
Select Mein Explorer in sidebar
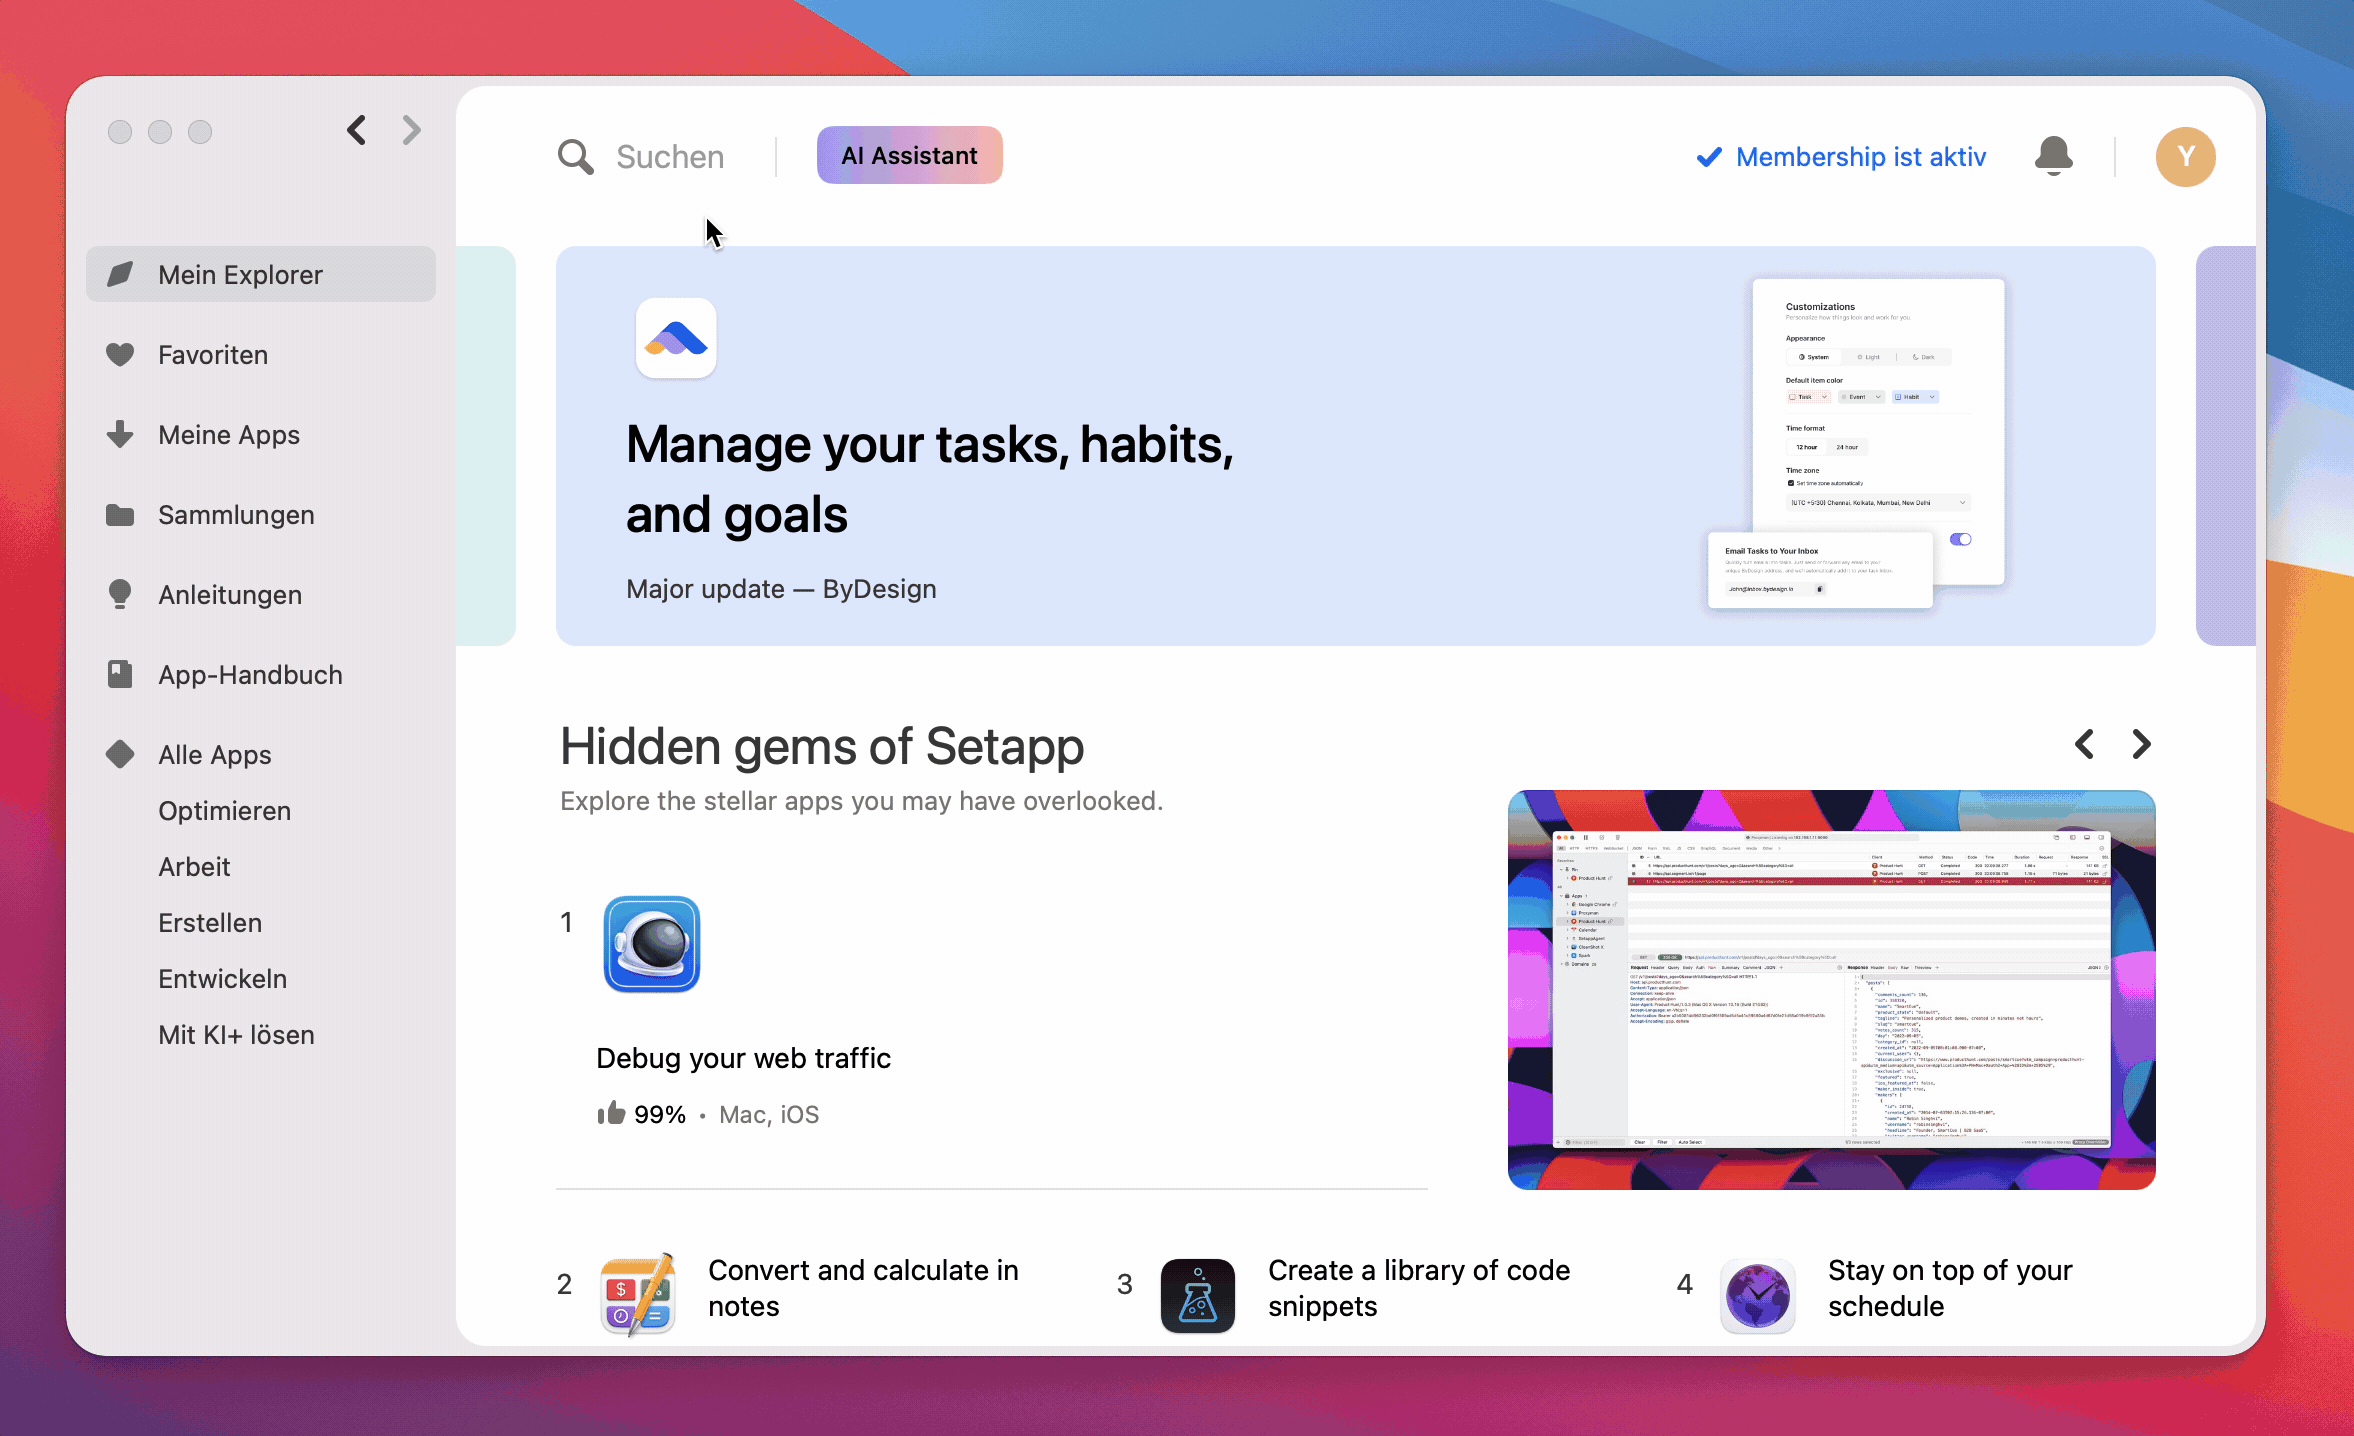261,274
